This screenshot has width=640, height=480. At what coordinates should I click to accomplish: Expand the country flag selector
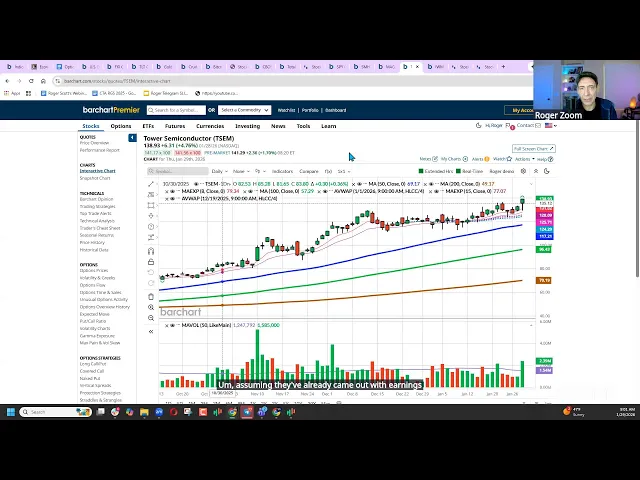click(551, 126)
